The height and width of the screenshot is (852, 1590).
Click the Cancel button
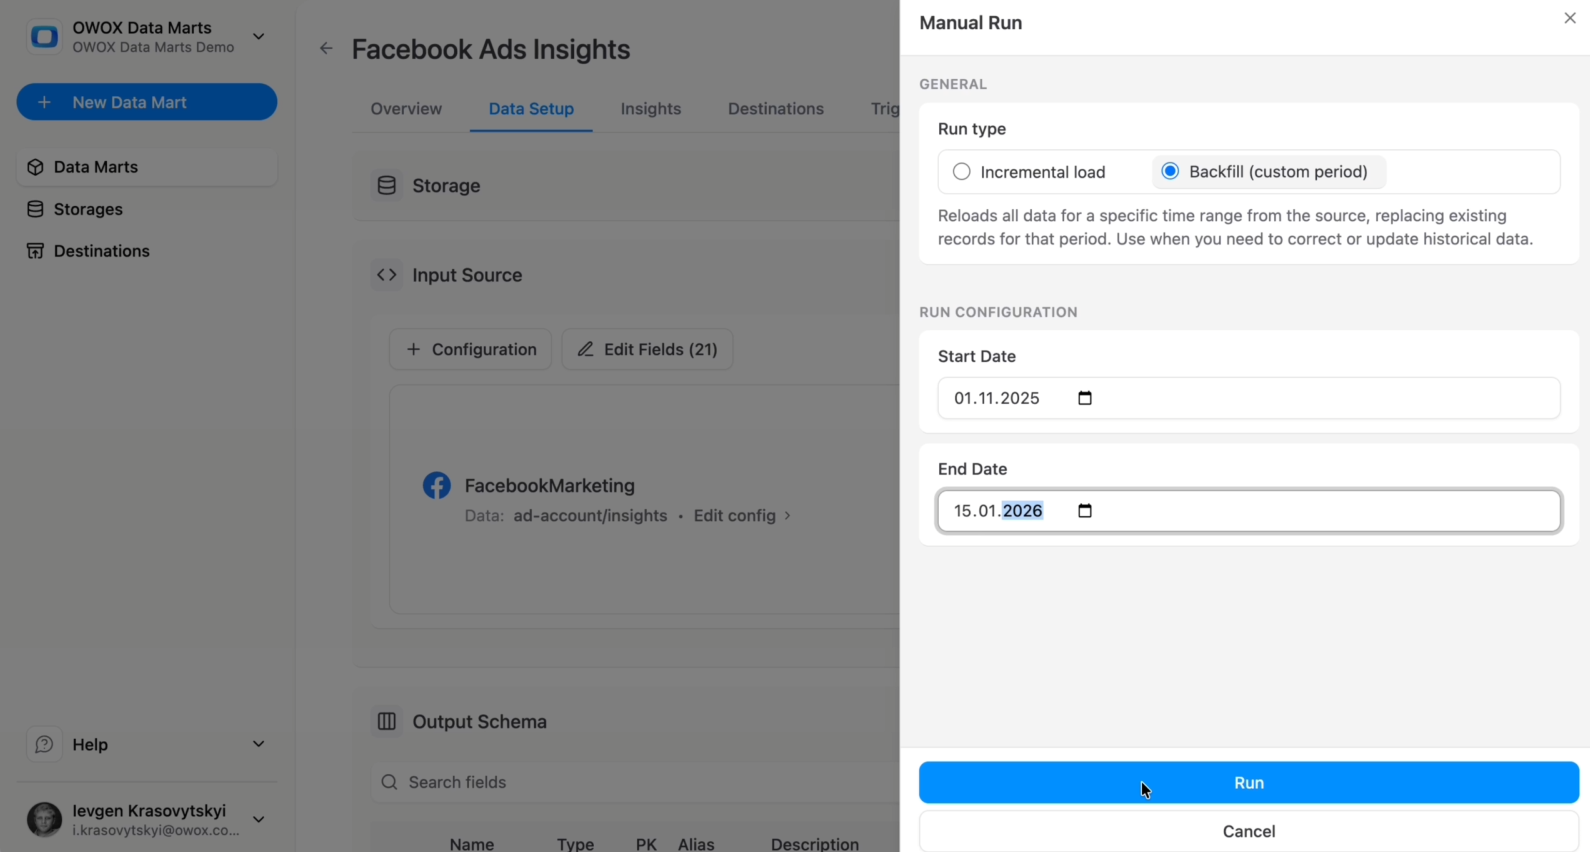tap(1249, 831)
